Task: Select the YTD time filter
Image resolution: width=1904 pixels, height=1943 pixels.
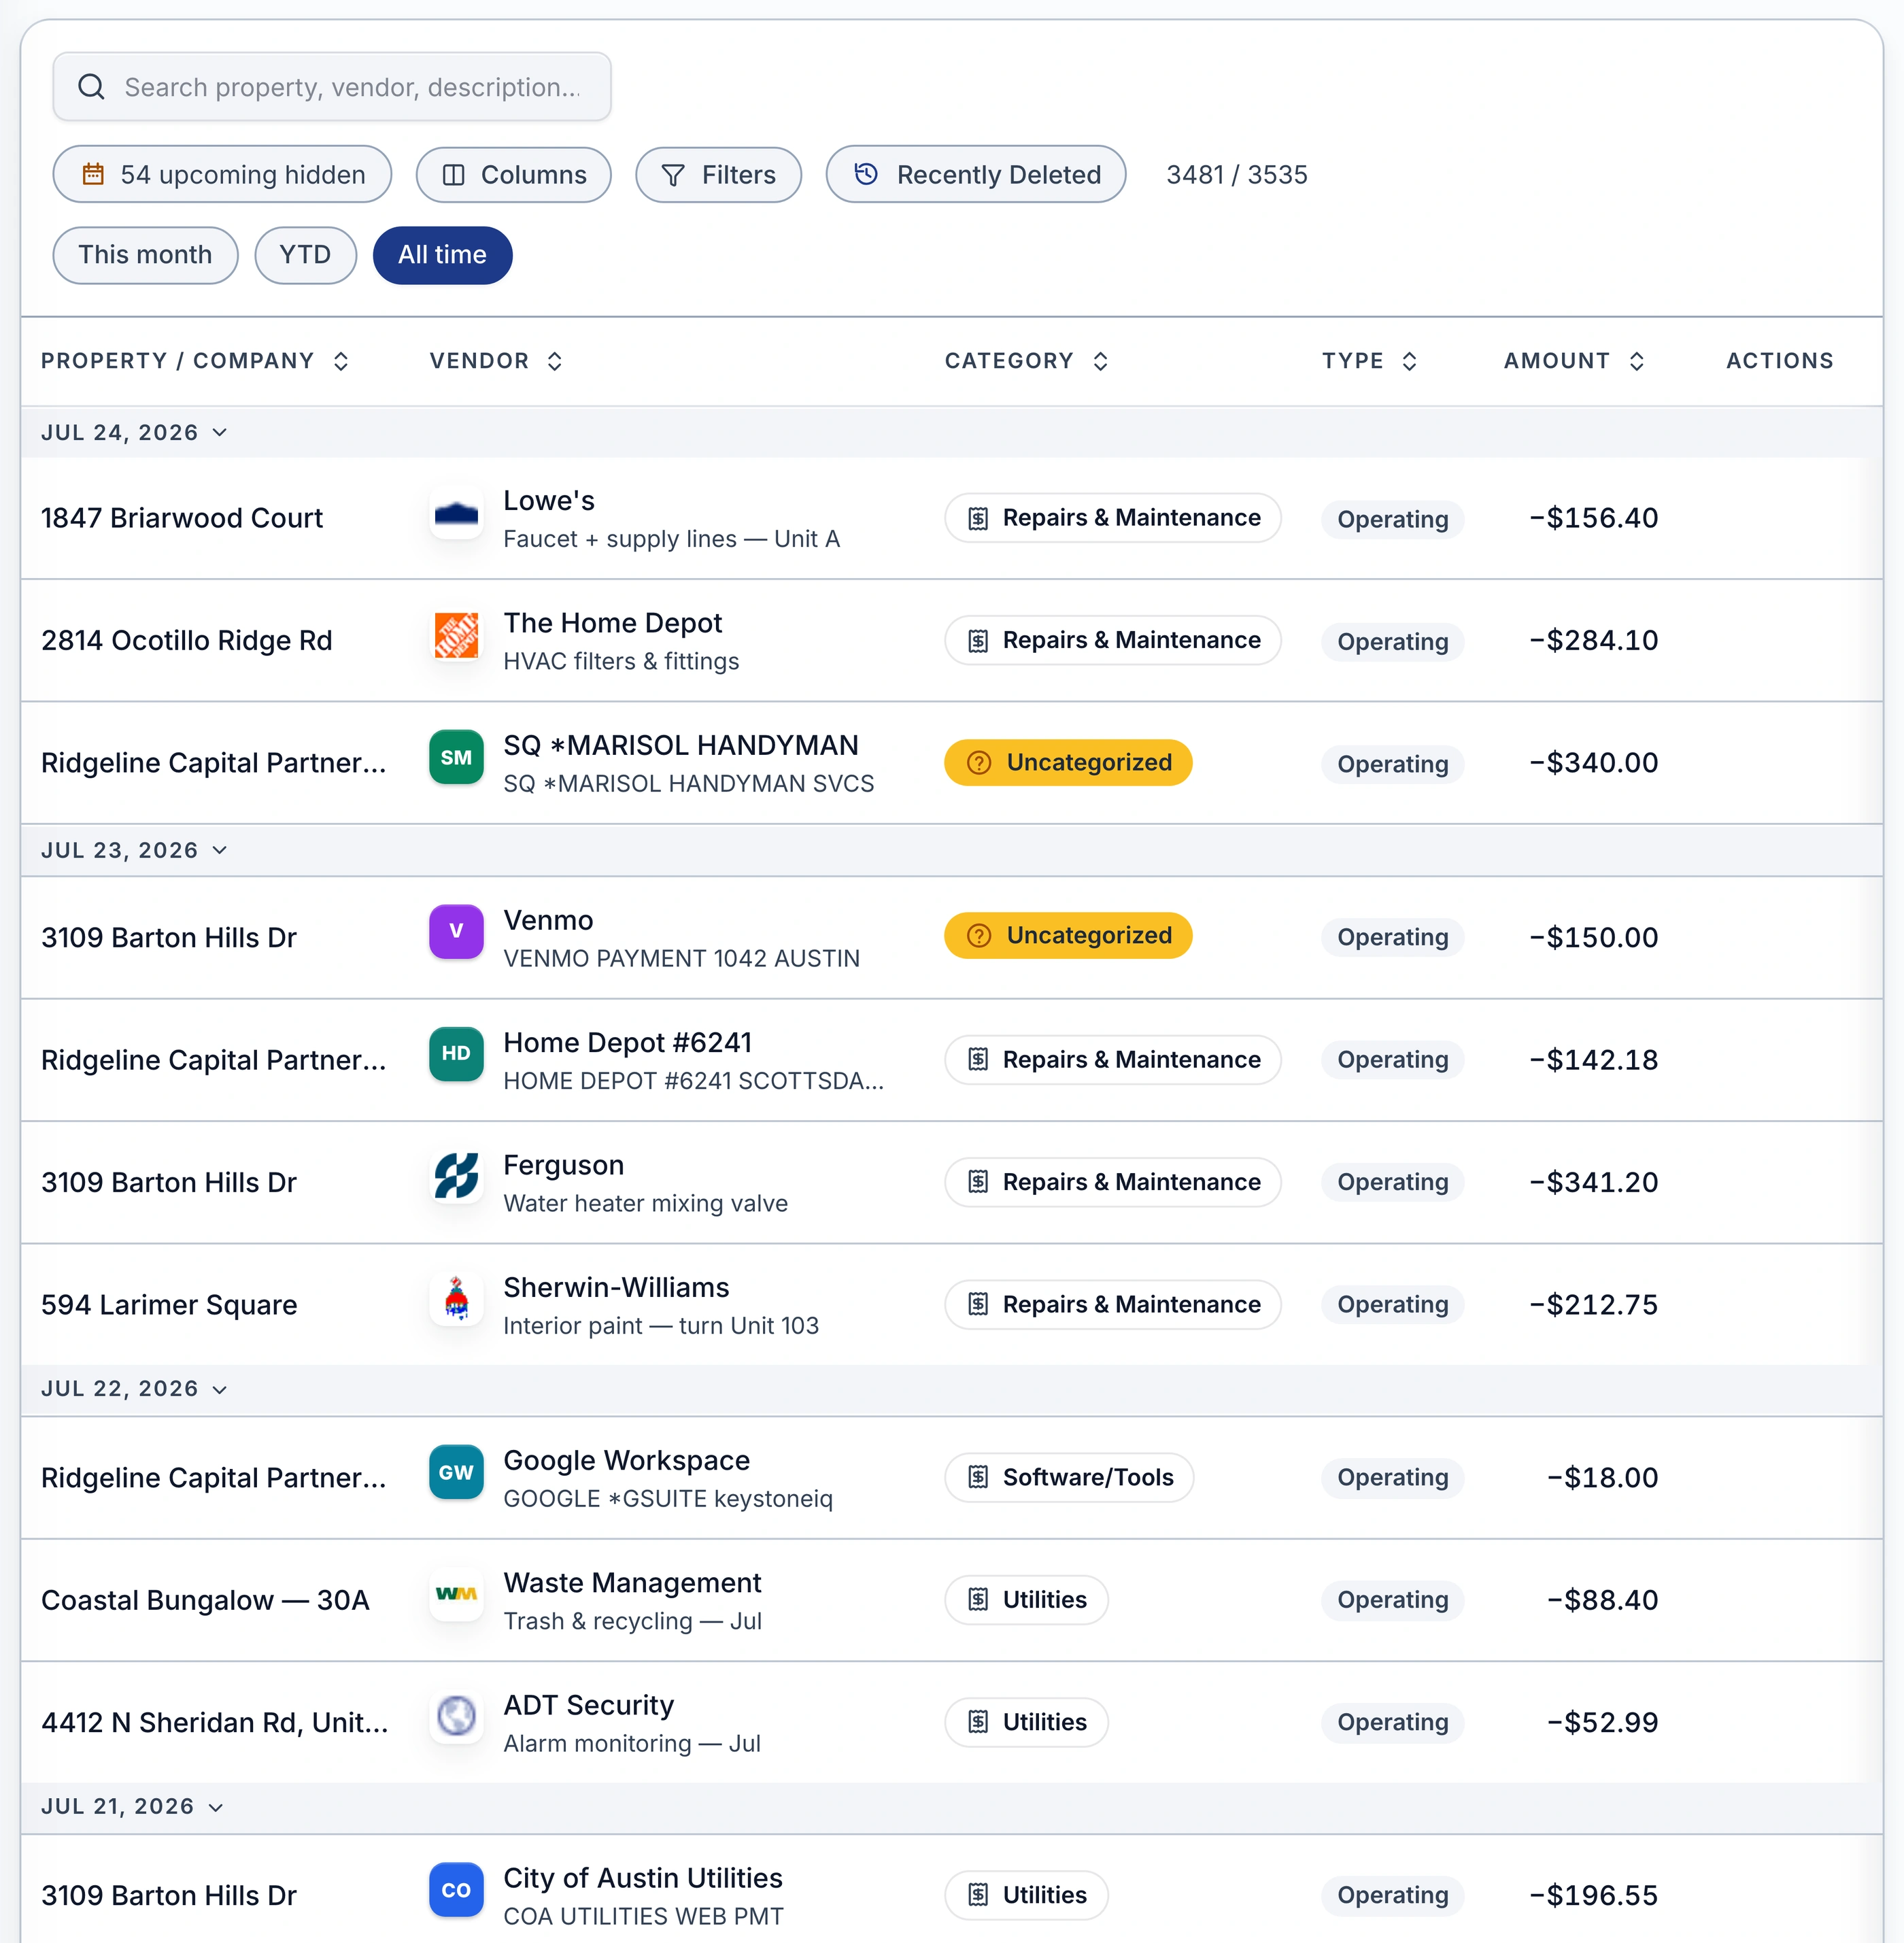Action: [305, 255]
